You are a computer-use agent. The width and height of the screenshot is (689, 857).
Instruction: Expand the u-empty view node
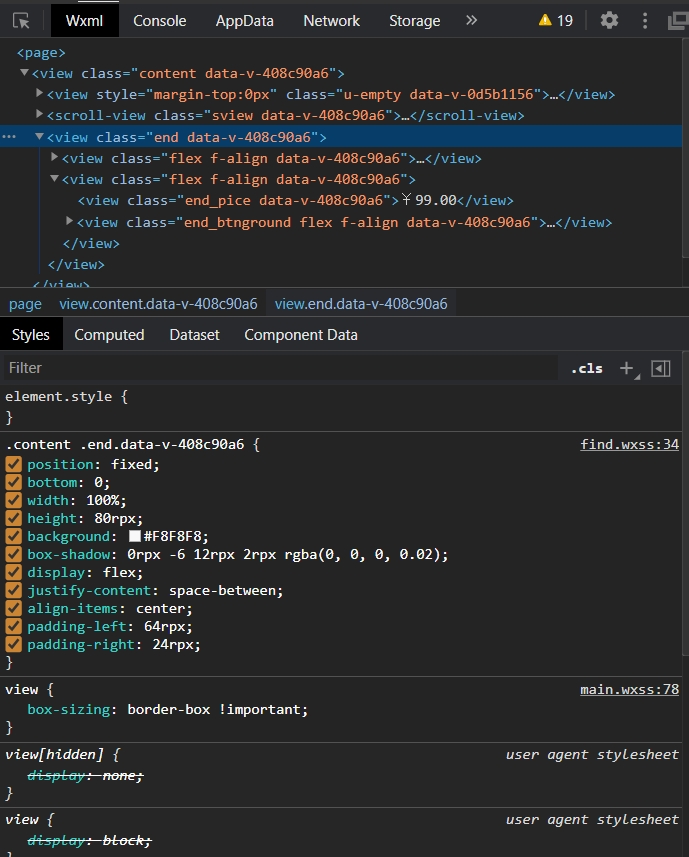(x=39, y=93)
